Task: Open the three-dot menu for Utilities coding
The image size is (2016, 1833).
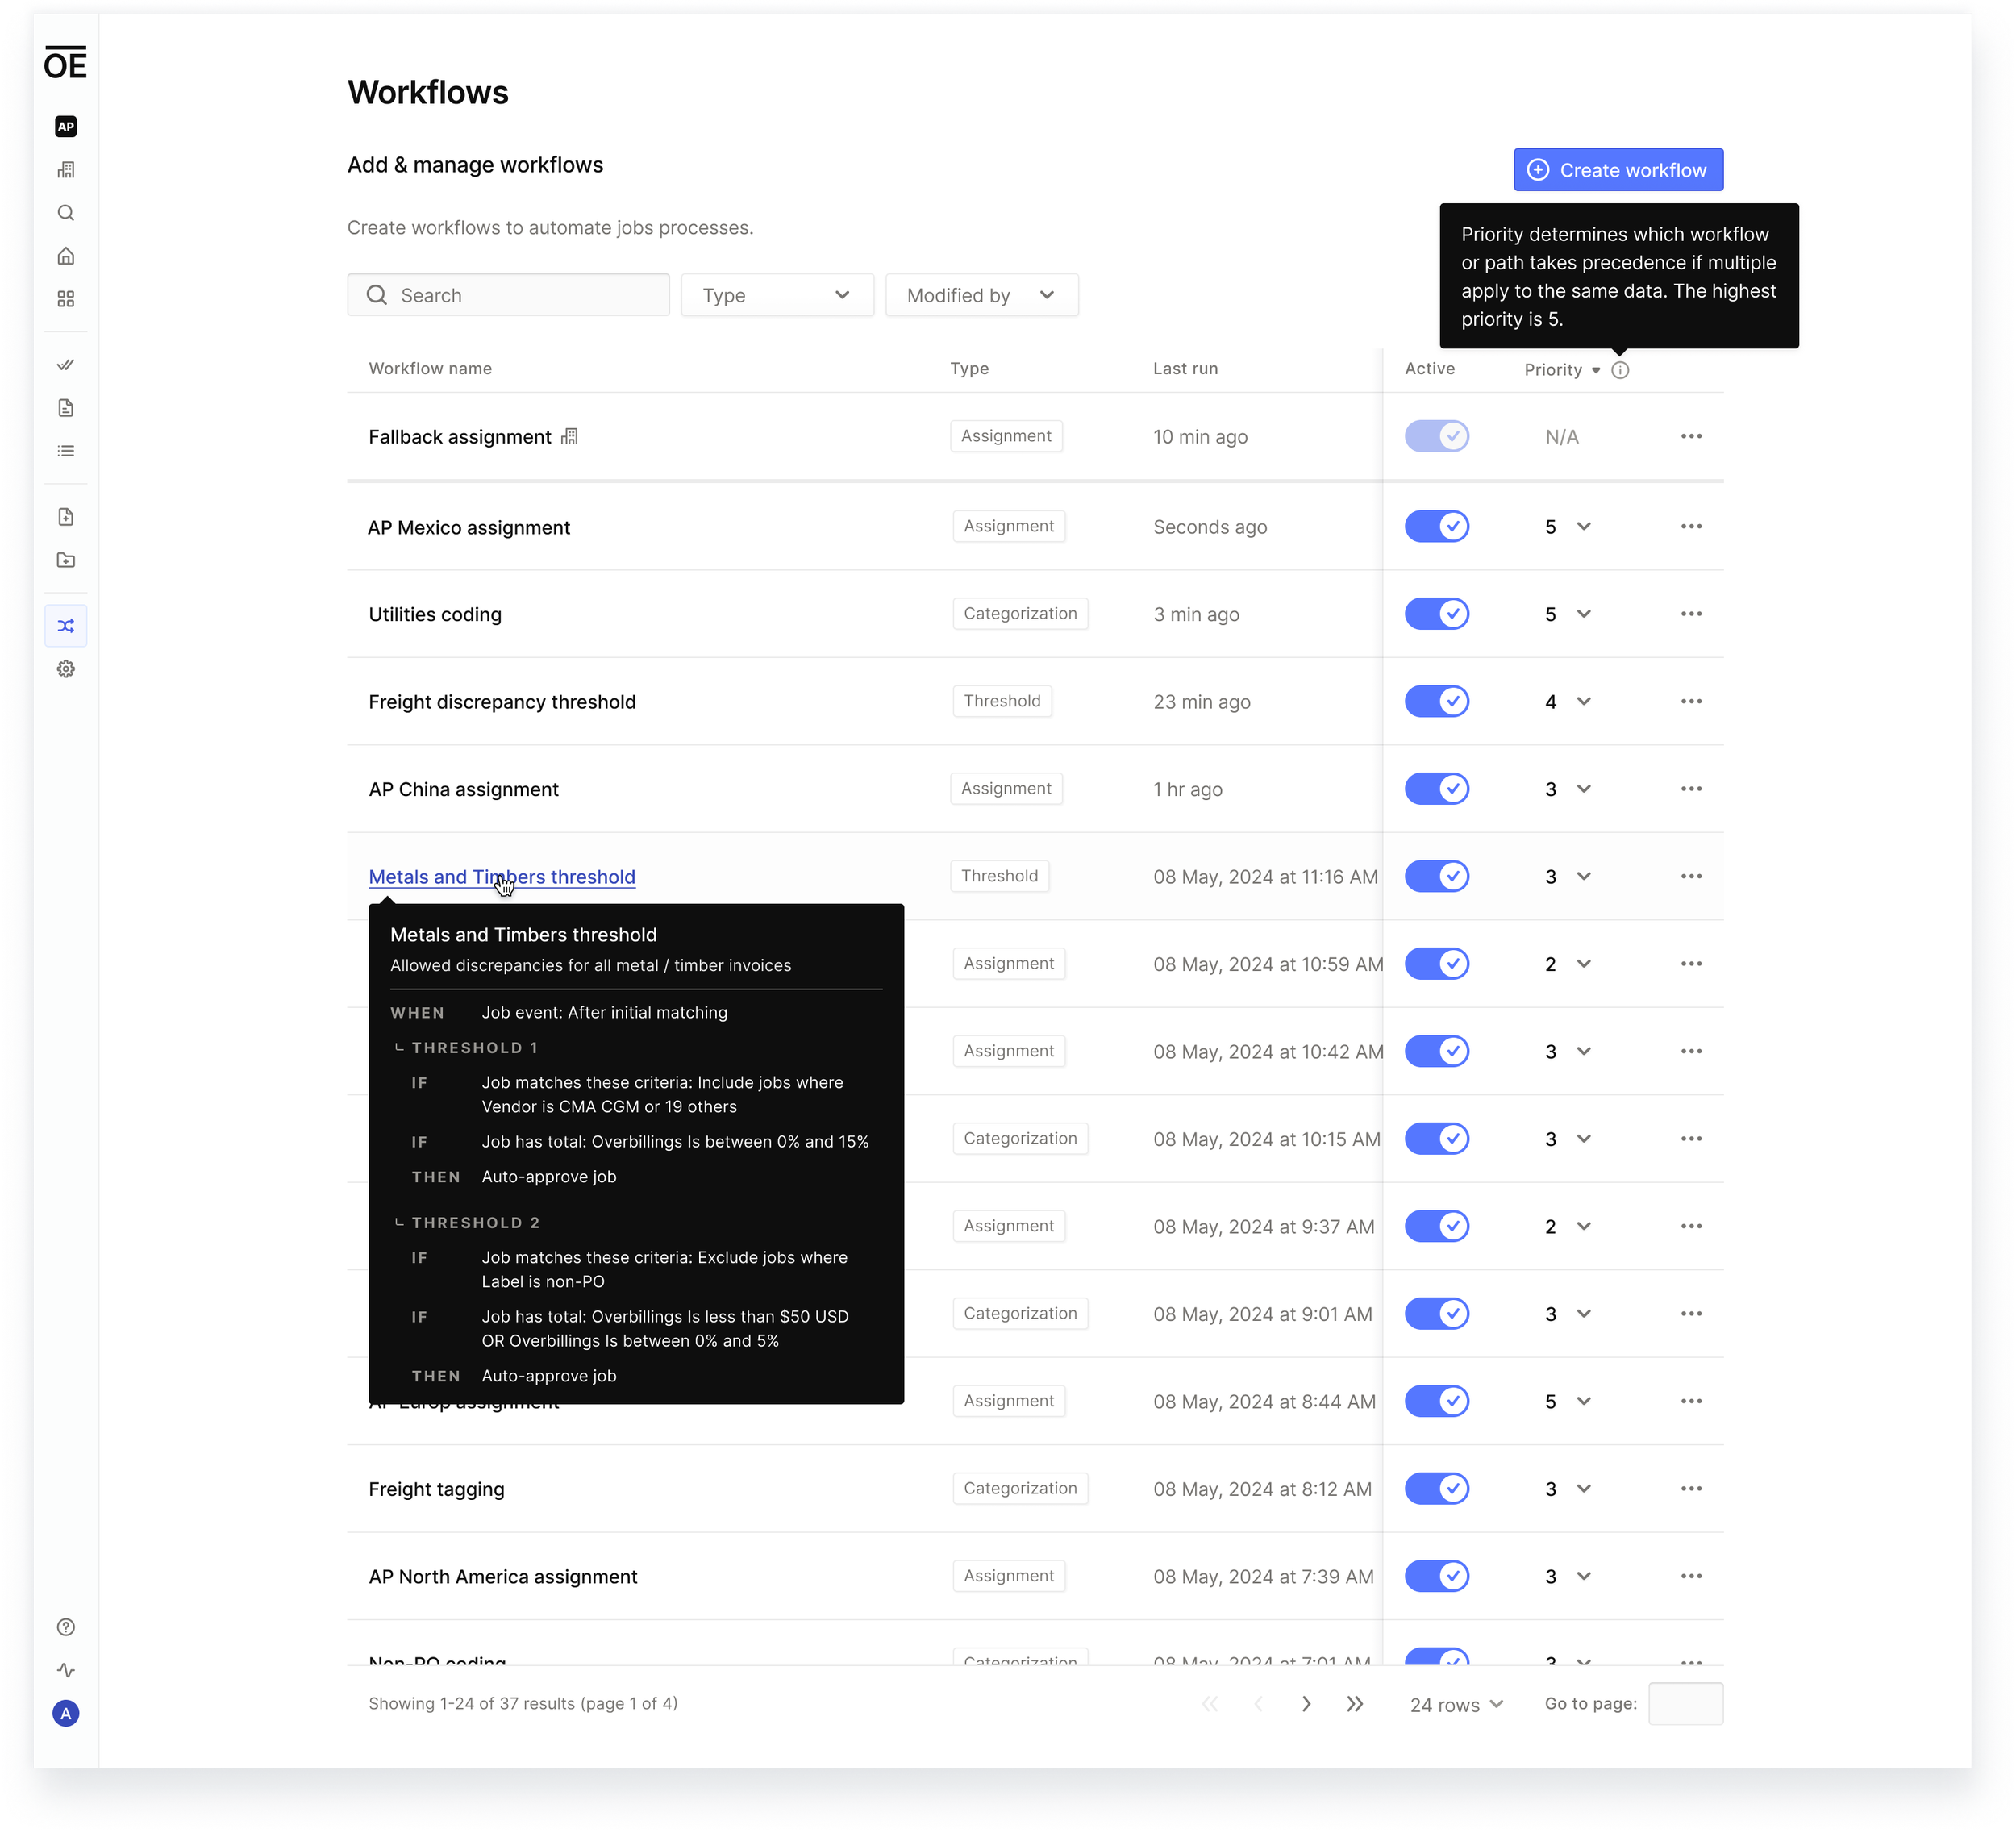Action: tap(1691, 614)
